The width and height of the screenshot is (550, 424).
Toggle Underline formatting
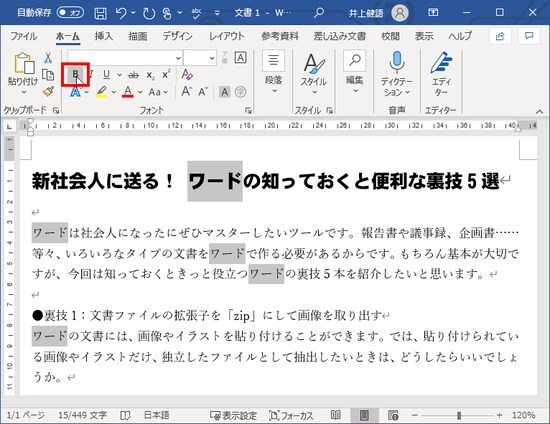coord(107,74)
